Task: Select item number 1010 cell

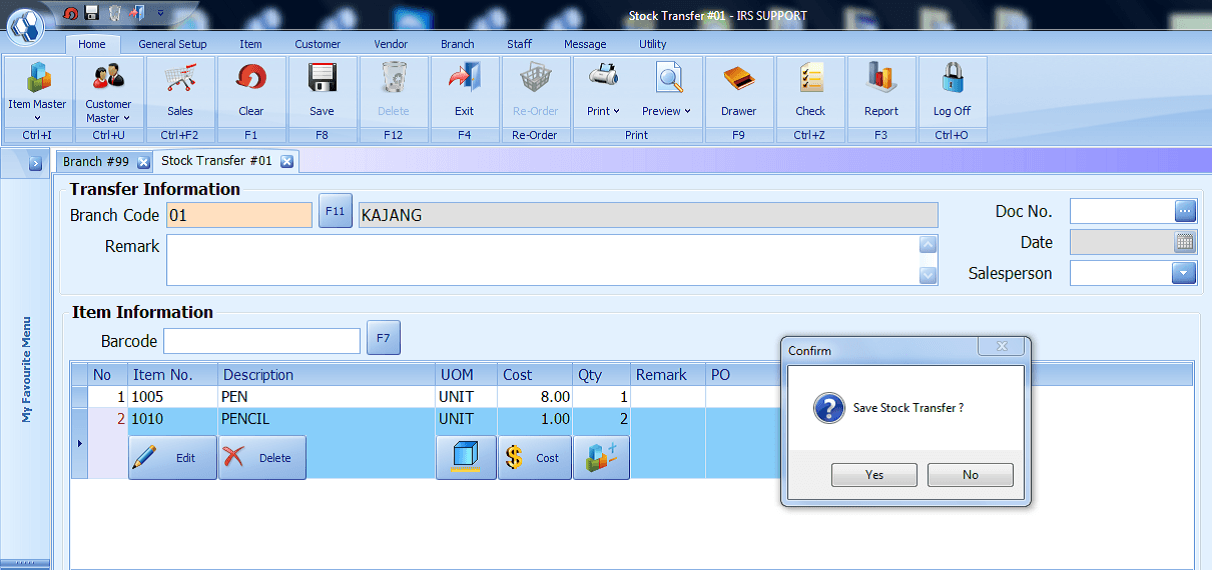Action: click(x=173, y=419)
